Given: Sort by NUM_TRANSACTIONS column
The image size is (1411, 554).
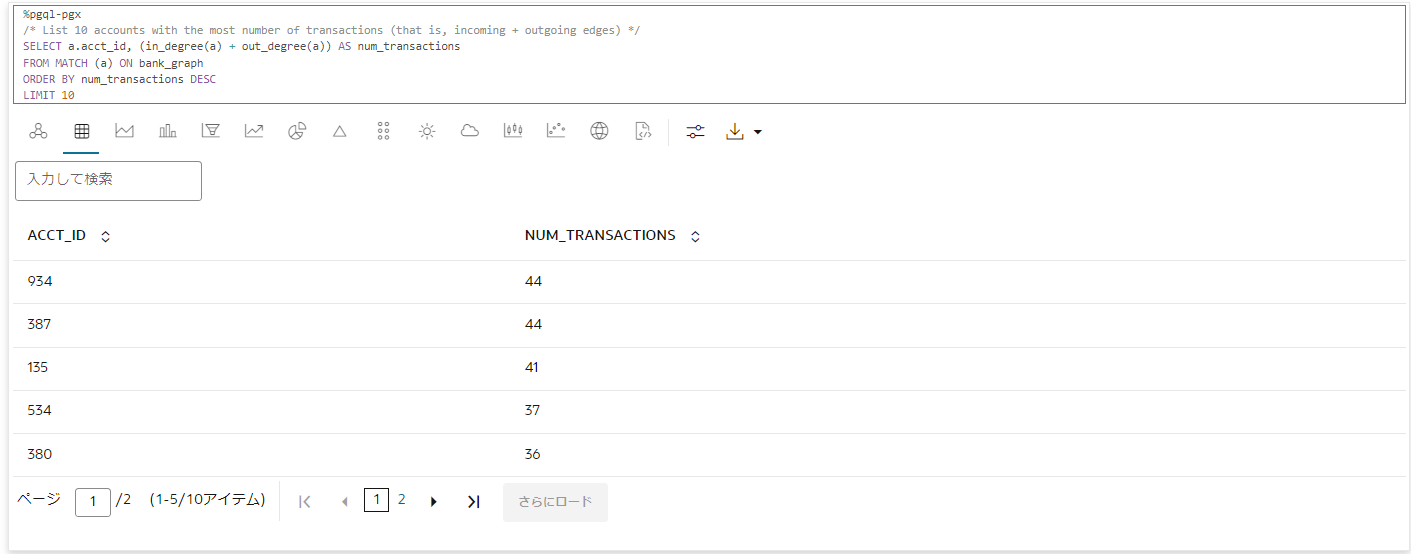Looking at the screenshot, I should click(695, 237).
